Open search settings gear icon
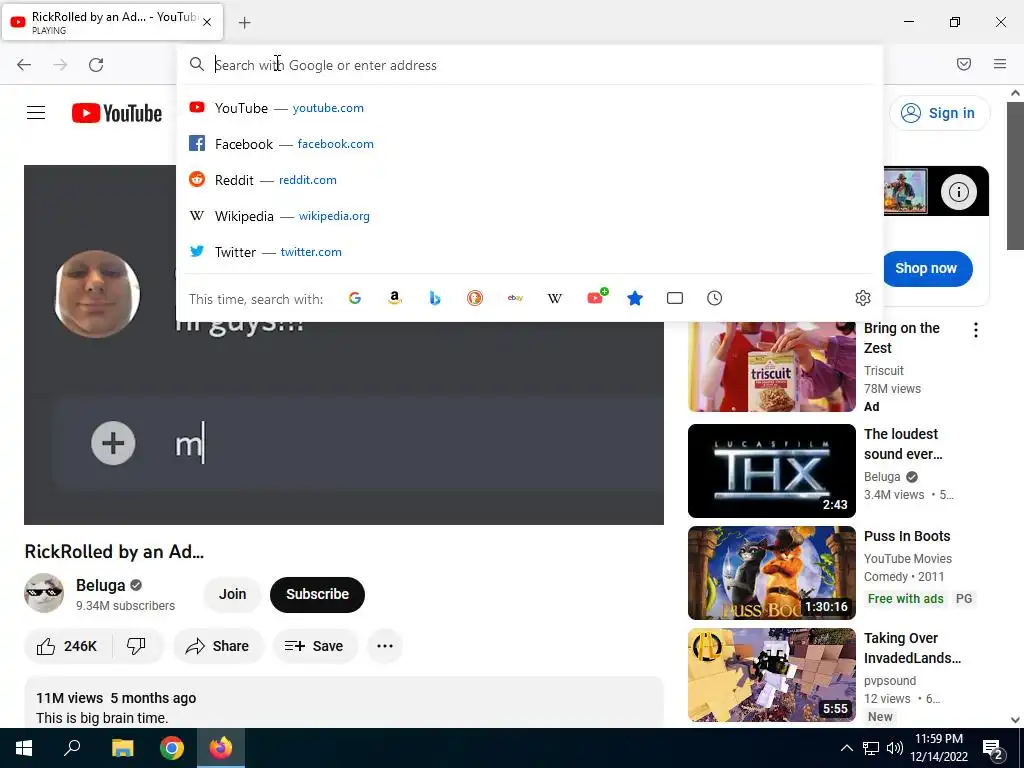Viewport: 1024px width, 768px height. click(x=863, y=298)
